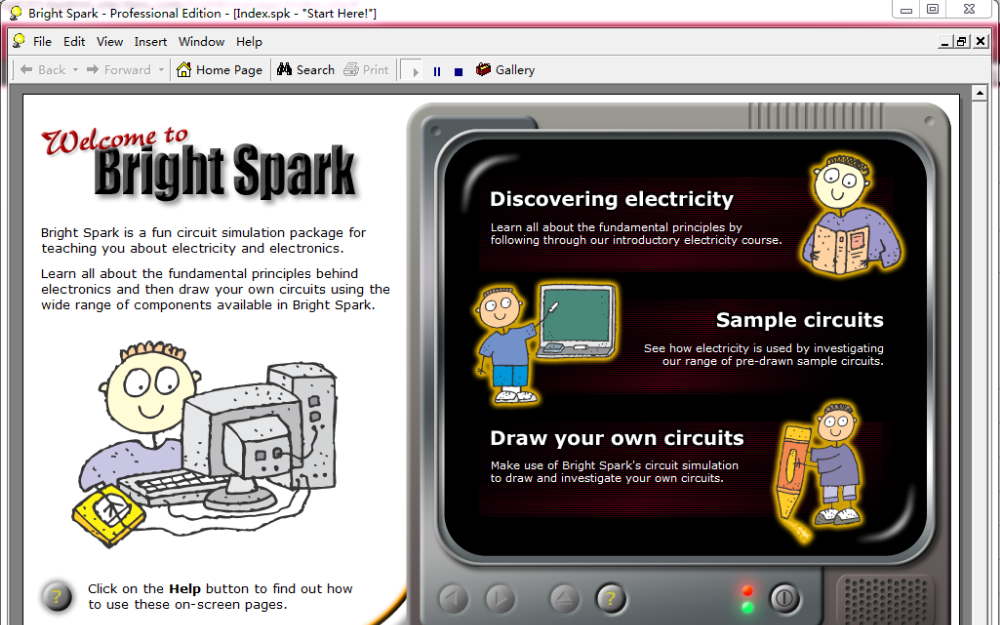
Task: Click the Welcome to Bright Spark logo
Action: point(200,165)
